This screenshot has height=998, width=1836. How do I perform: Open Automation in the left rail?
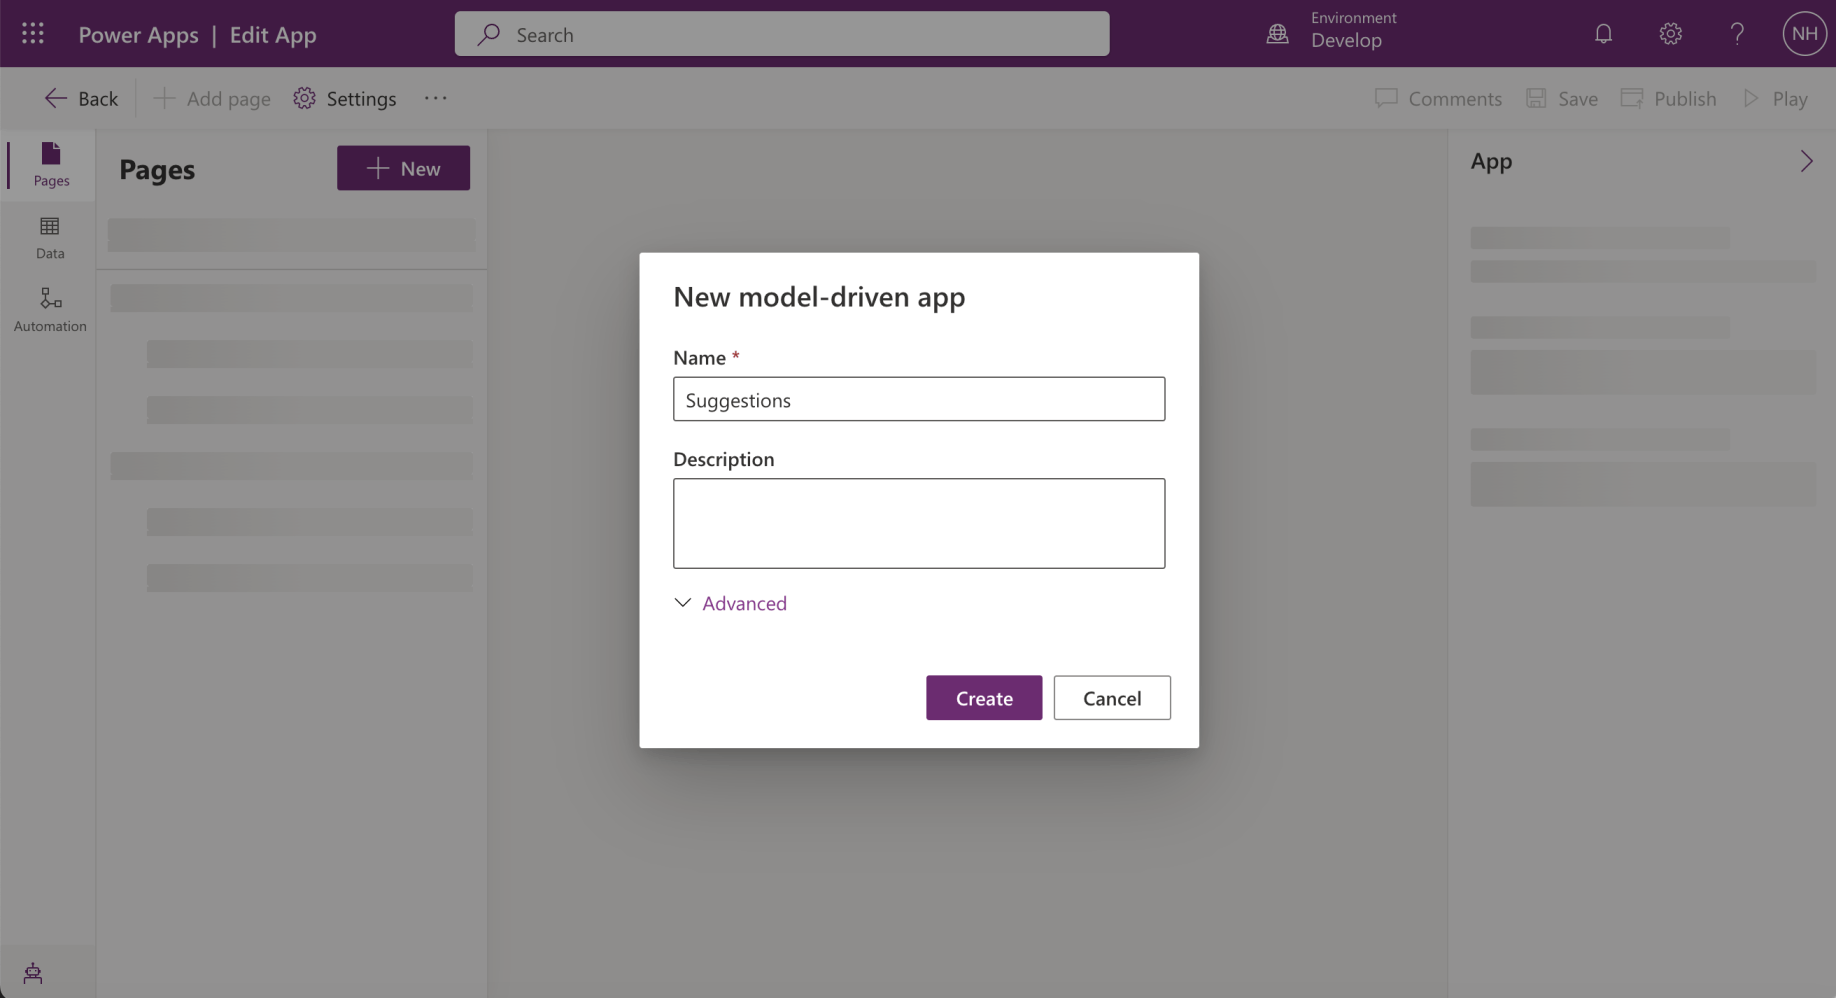click(50, 309)
